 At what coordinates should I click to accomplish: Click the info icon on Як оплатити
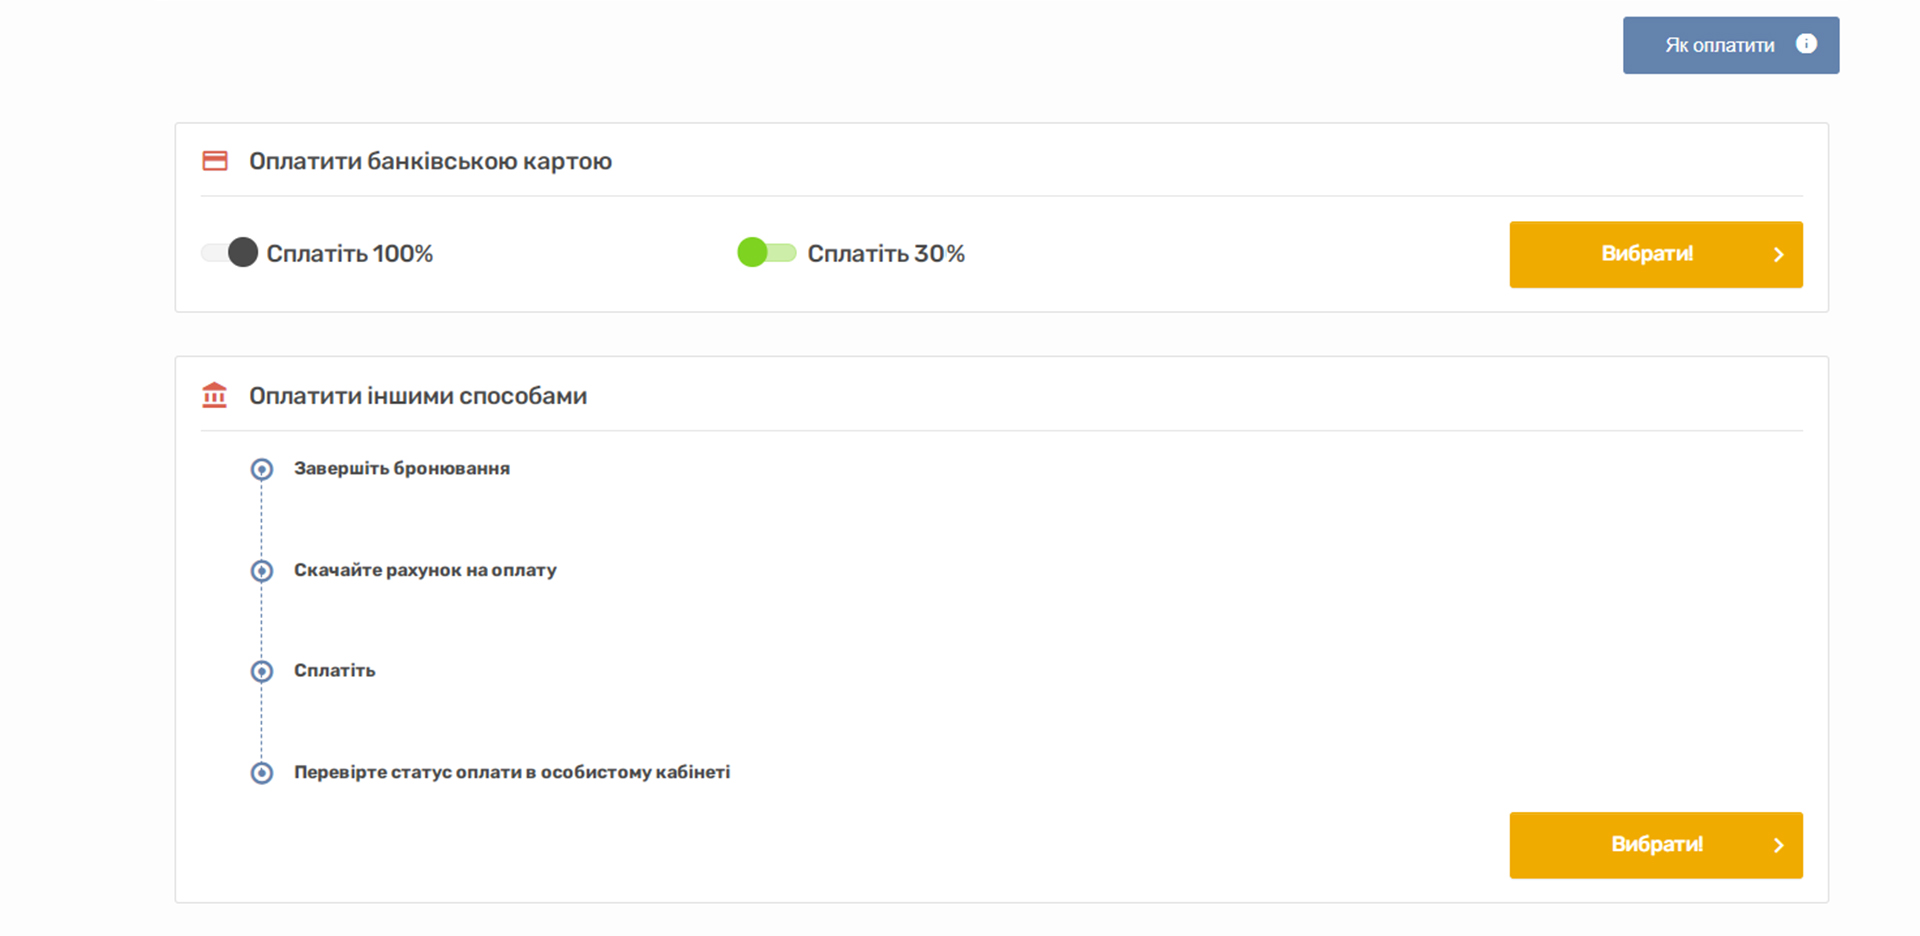[x=1806, y=44]
